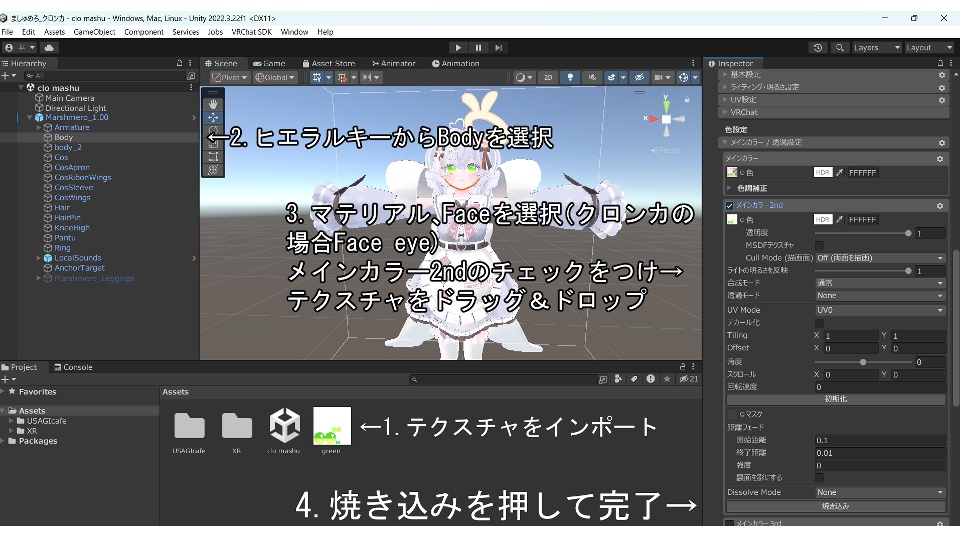
Task: Select the green texture asset thumbnail
Action: coord(332,426)
